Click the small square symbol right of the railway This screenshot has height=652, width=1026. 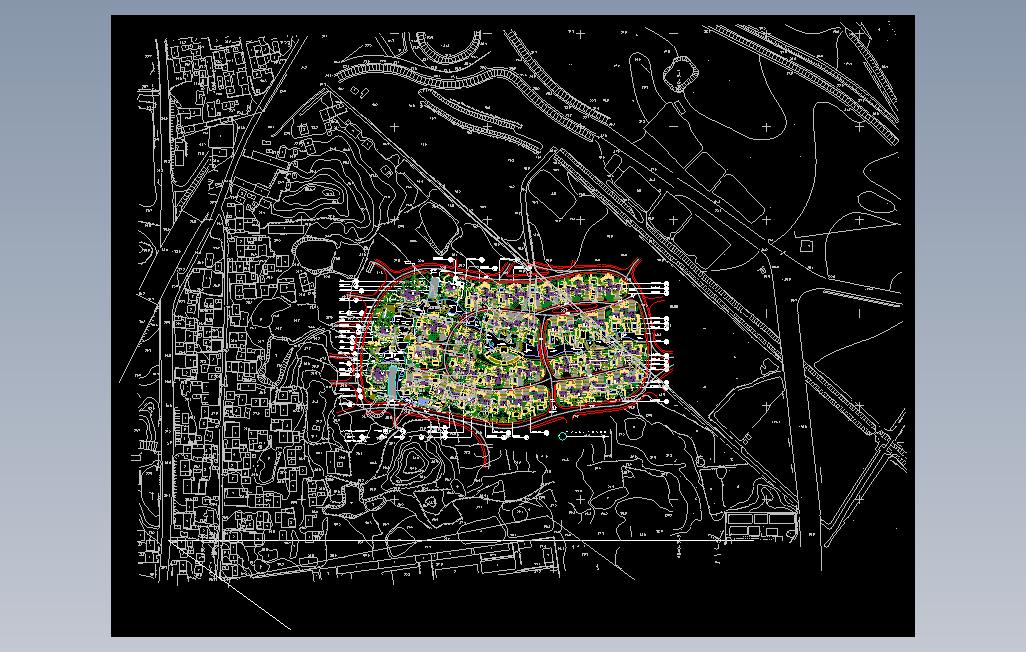pos(806,245)
